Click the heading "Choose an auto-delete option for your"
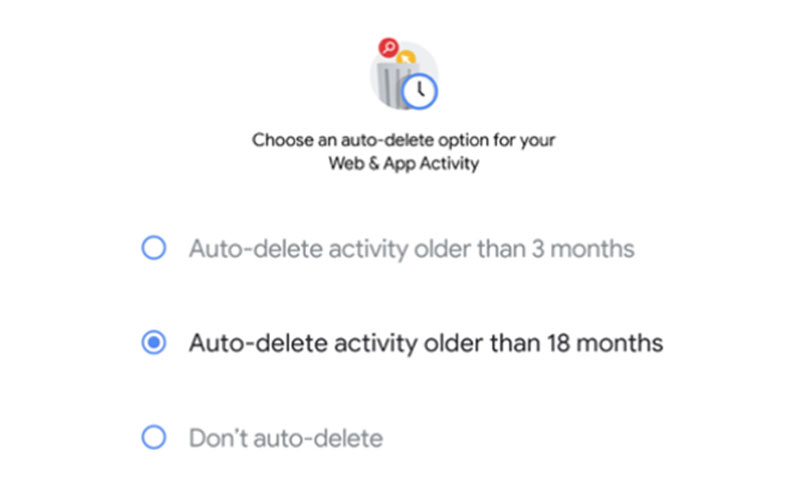 pyautogui.click(x=404, y=140)
